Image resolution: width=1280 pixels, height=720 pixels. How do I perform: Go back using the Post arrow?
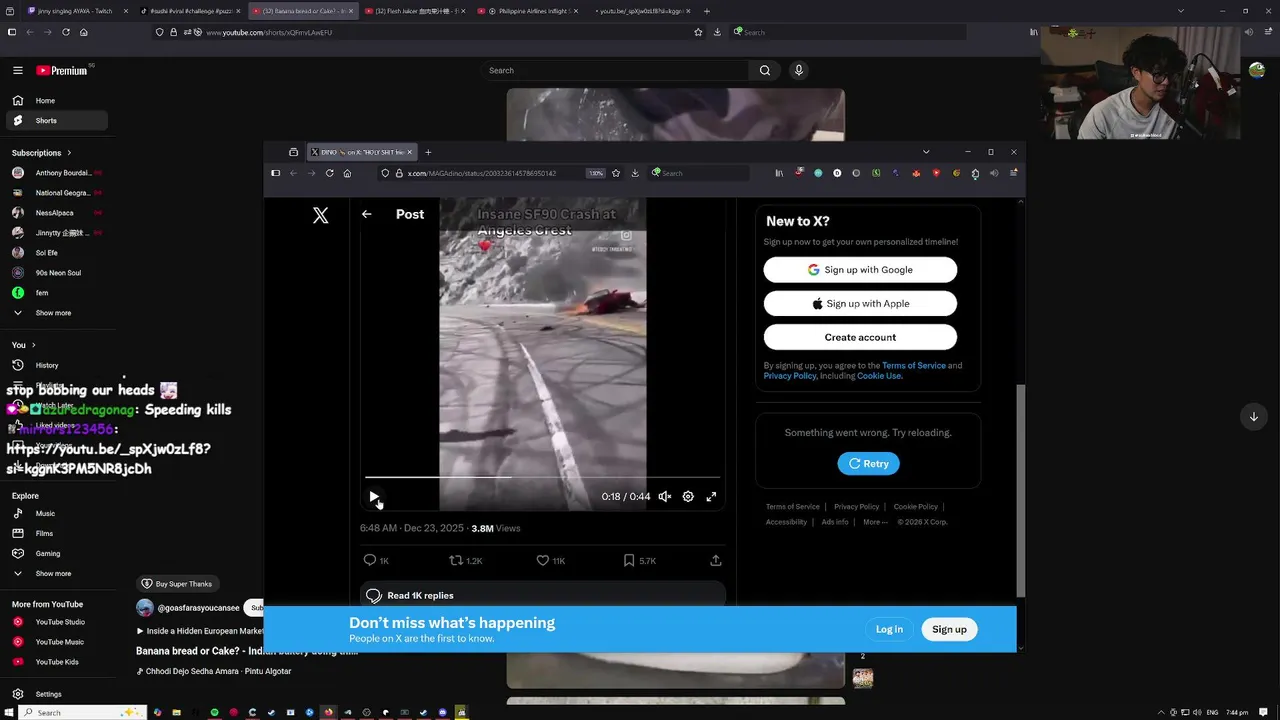(x=366, y=214)
